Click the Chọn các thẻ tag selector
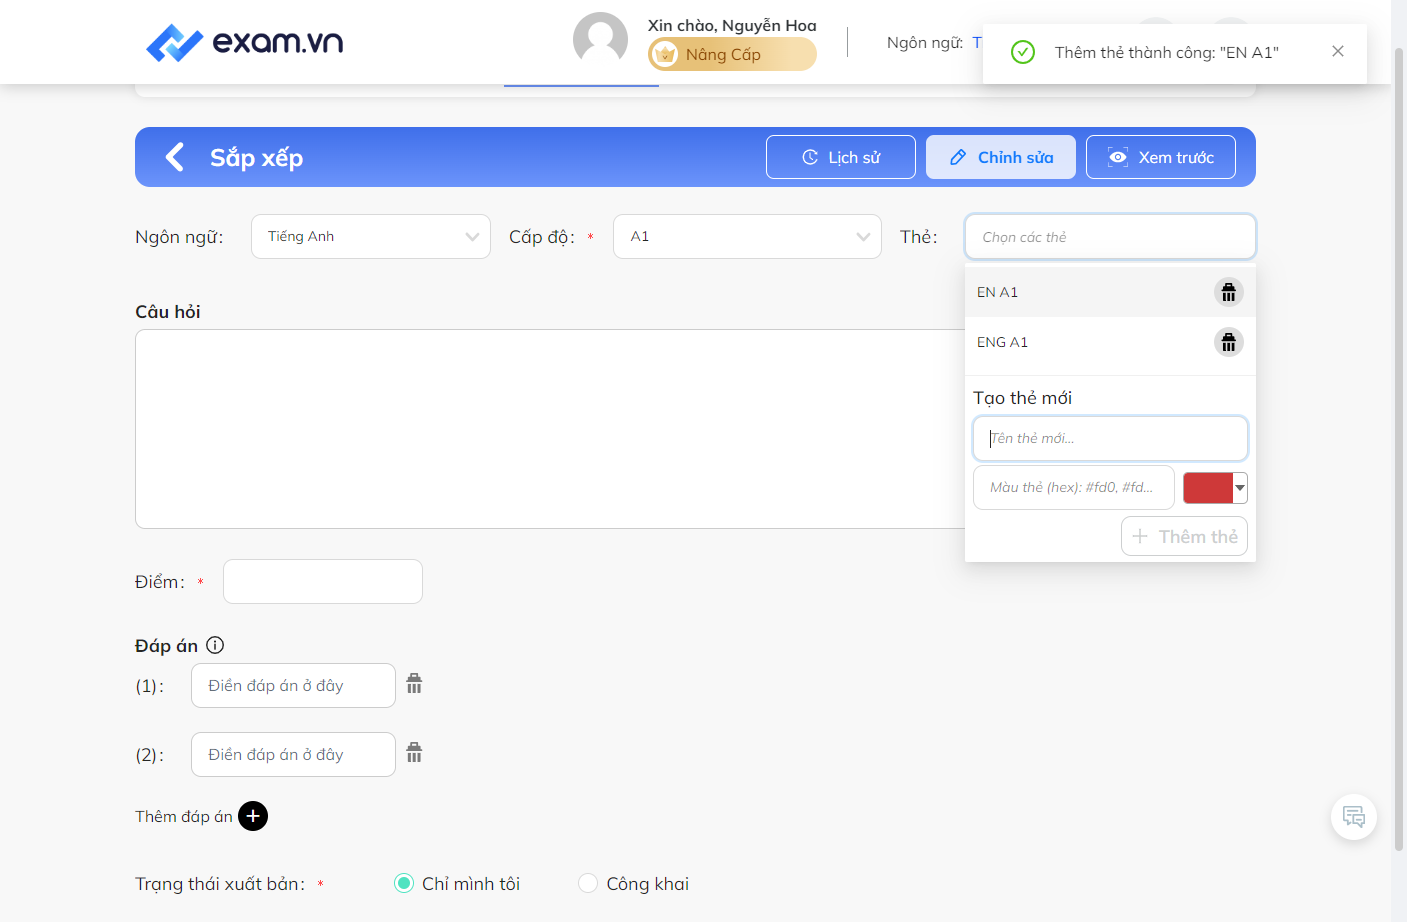 tap(1110, 237)
